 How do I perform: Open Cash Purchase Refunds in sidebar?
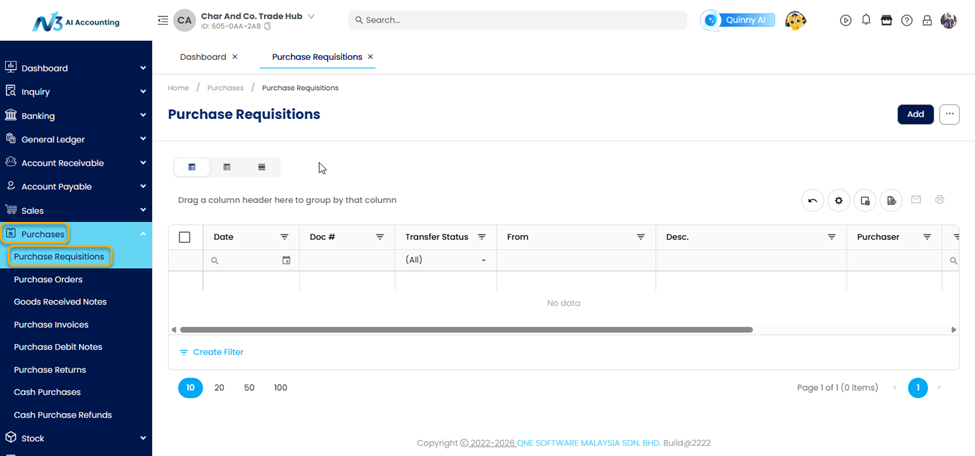63,415
